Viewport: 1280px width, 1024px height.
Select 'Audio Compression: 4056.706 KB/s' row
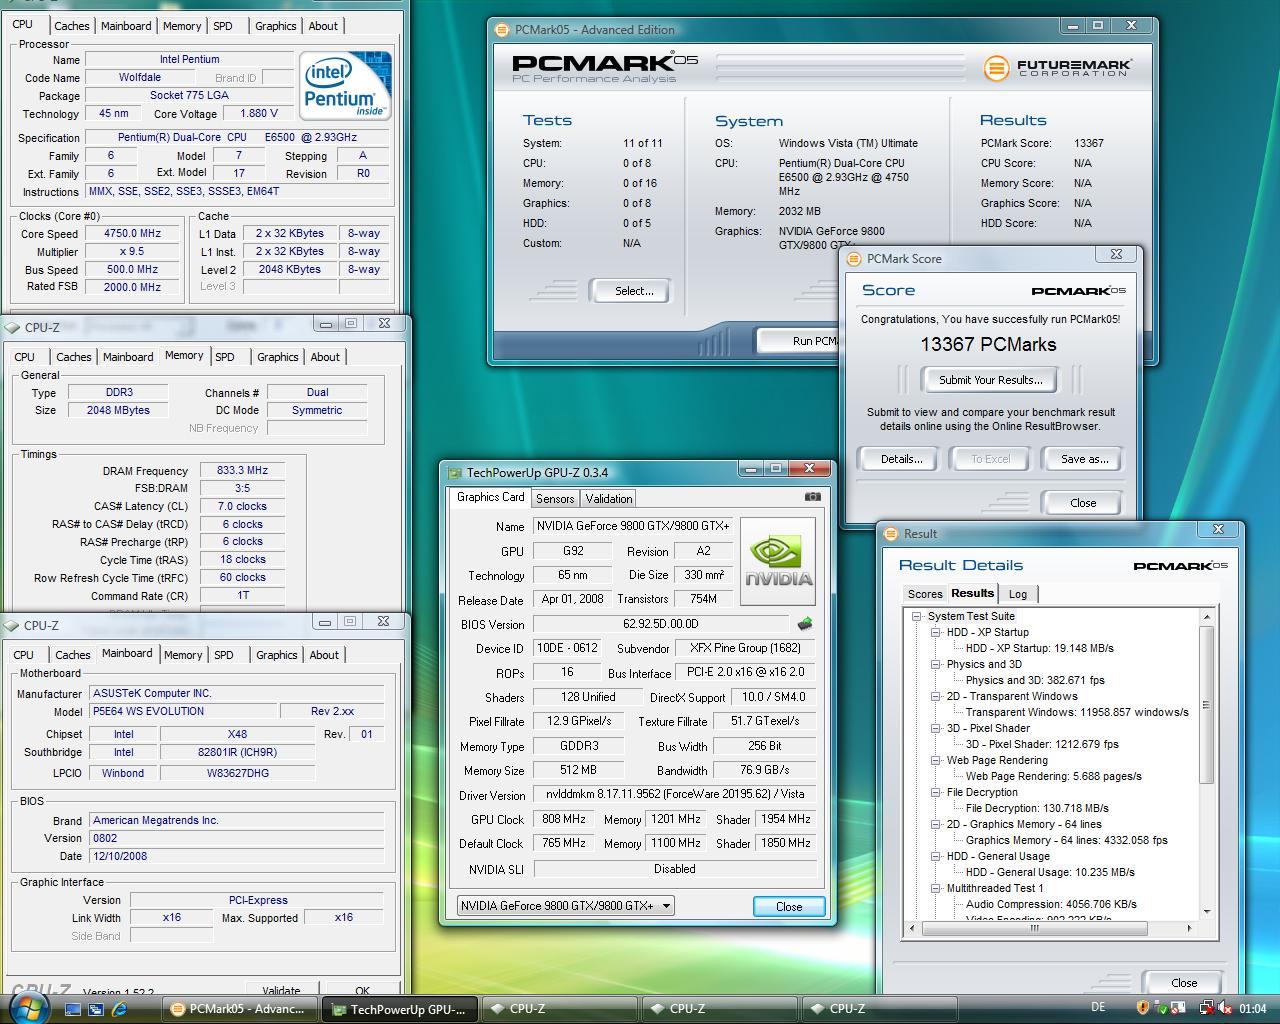1051,904
